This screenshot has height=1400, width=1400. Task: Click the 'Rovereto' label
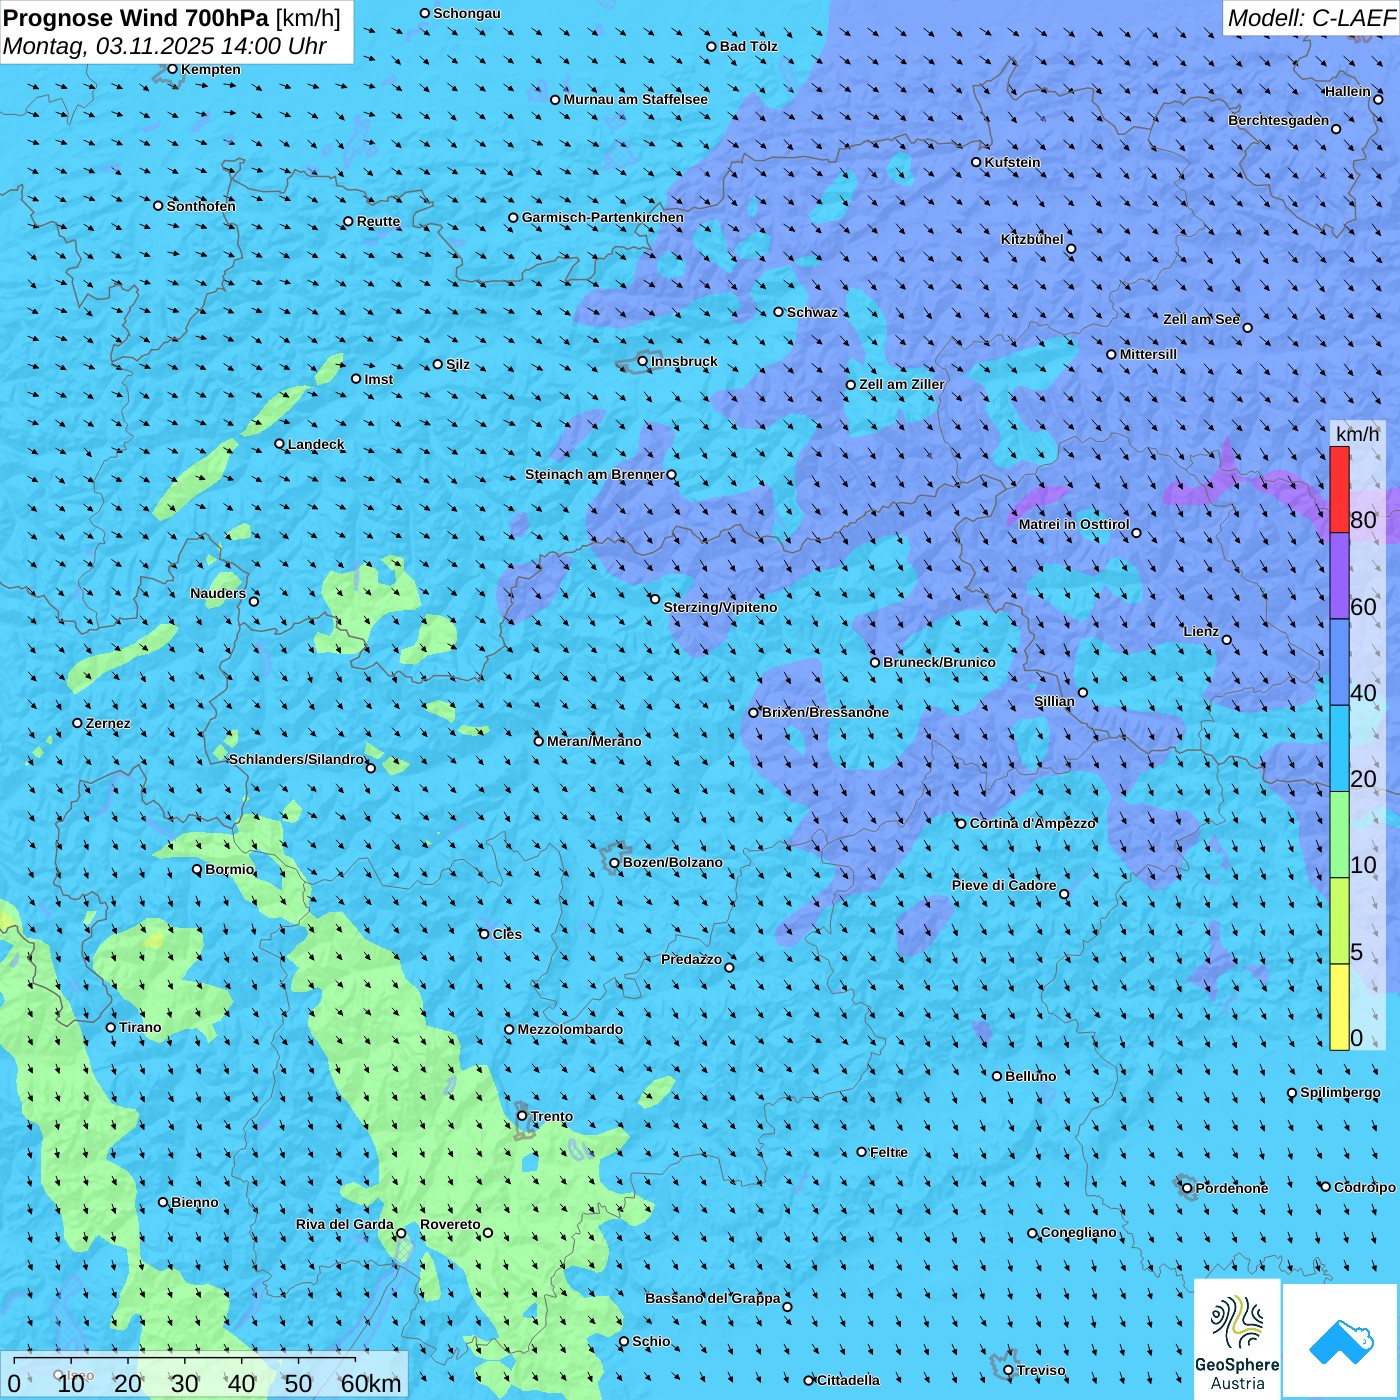pyautogui.click(x=451, y=1224)
